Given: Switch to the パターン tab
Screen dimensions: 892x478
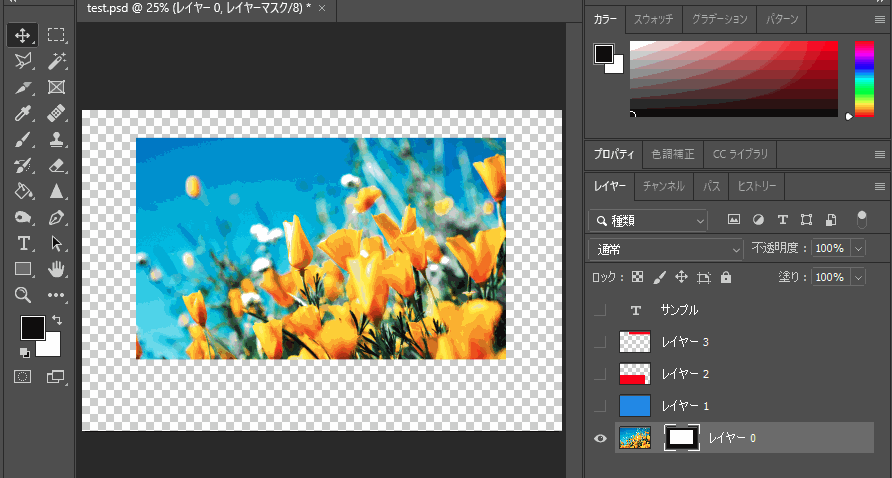Looking at the screenshot, I should click(782, 19).
